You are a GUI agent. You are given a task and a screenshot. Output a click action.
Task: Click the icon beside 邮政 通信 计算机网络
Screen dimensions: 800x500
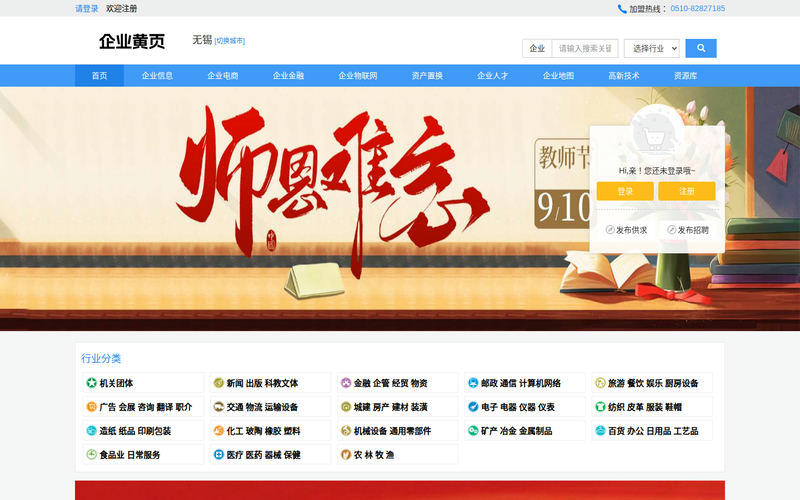(473, 383)
